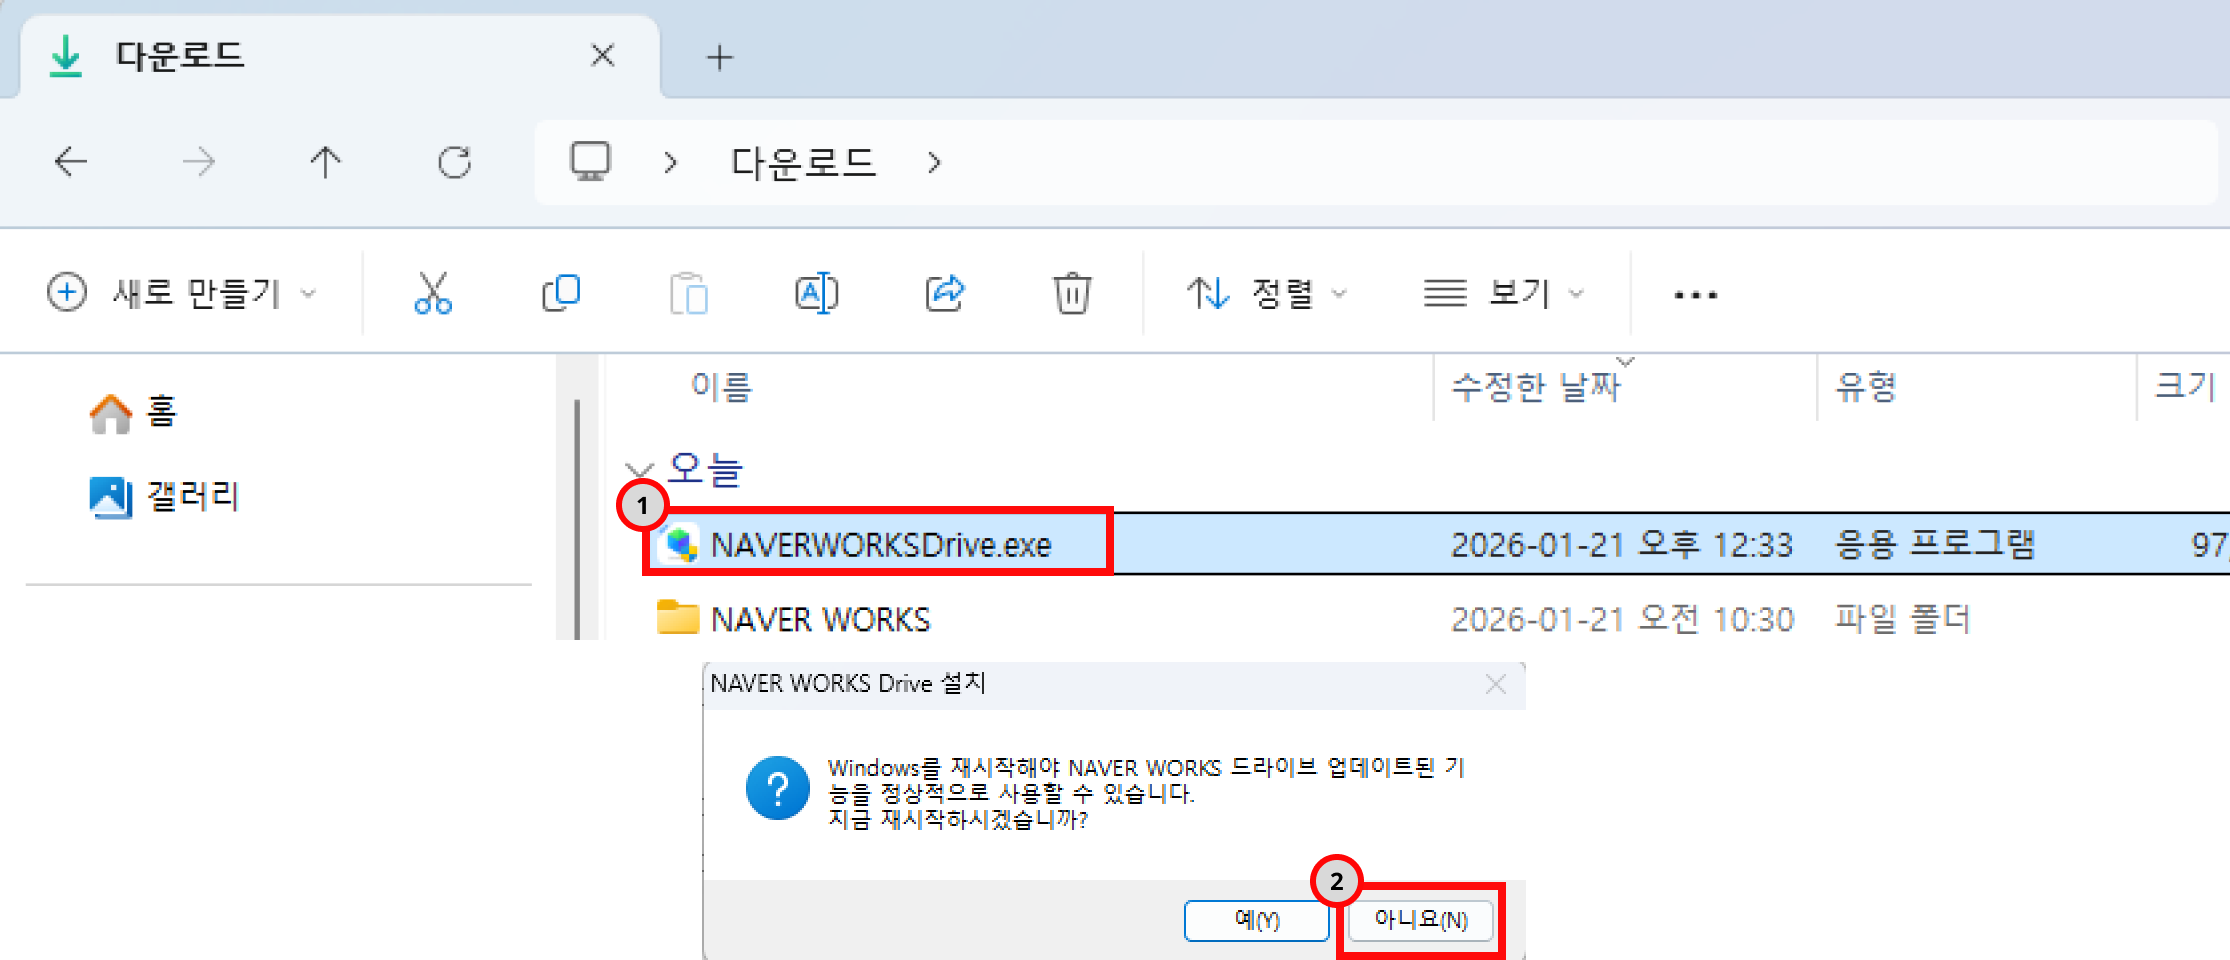
Task: Open 갤러리 in the navigation pane
Action: tap(165, 497)
